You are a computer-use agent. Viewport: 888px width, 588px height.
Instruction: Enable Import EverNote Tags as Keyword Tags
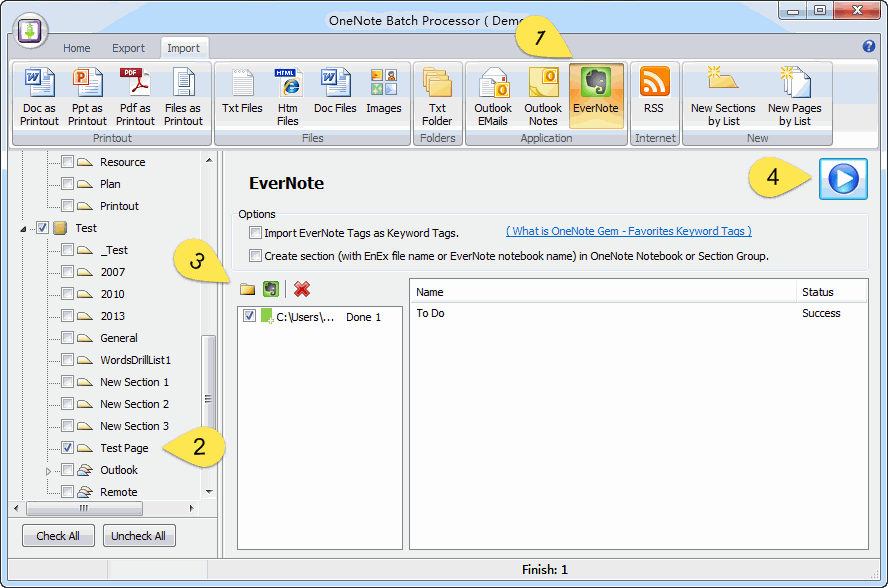tap(255, 233)
